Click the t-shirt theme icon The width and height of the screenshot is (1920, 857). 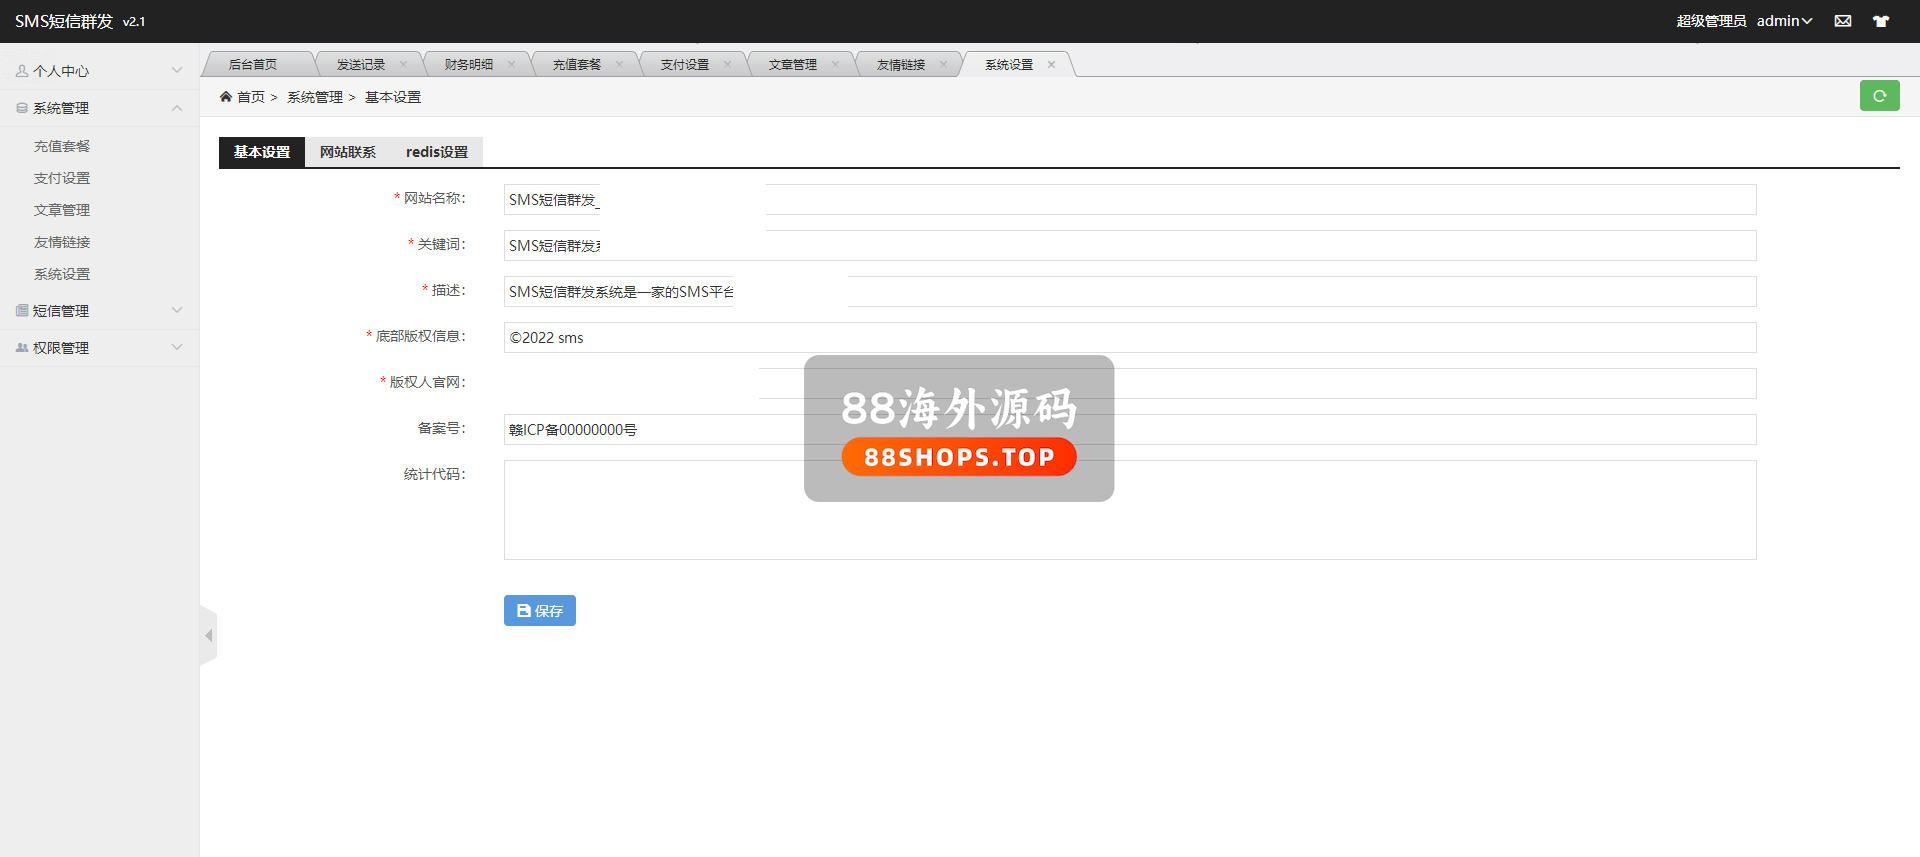click(x=1881, y=21)
